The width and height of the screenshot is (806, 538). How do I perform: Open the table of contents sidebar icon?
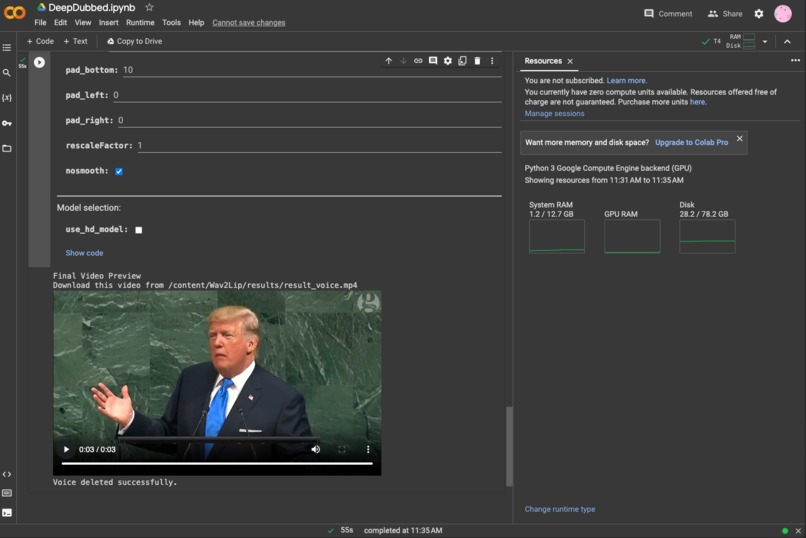[x=7, y=48]
